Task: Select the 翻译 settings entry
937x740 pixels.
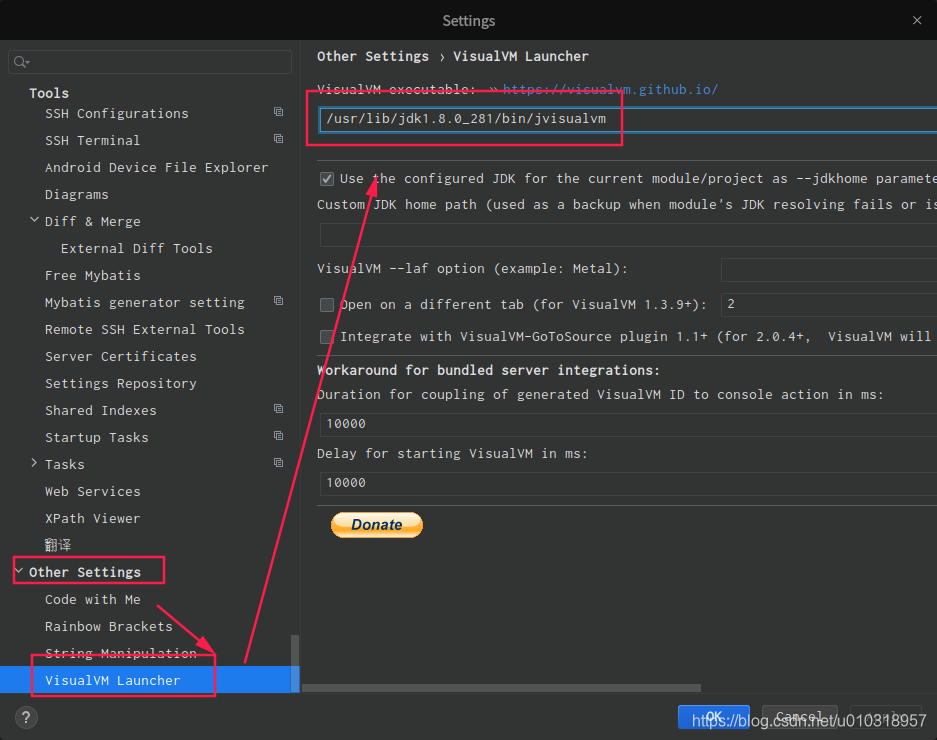Action: 58,545
